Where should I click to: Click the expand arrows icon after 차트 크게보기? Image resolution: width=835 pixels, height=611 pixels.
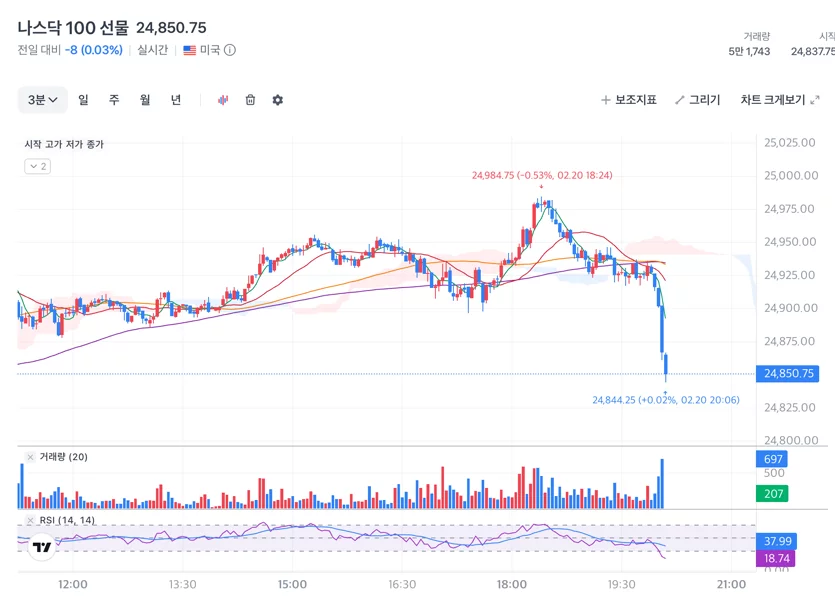[815, 100]
